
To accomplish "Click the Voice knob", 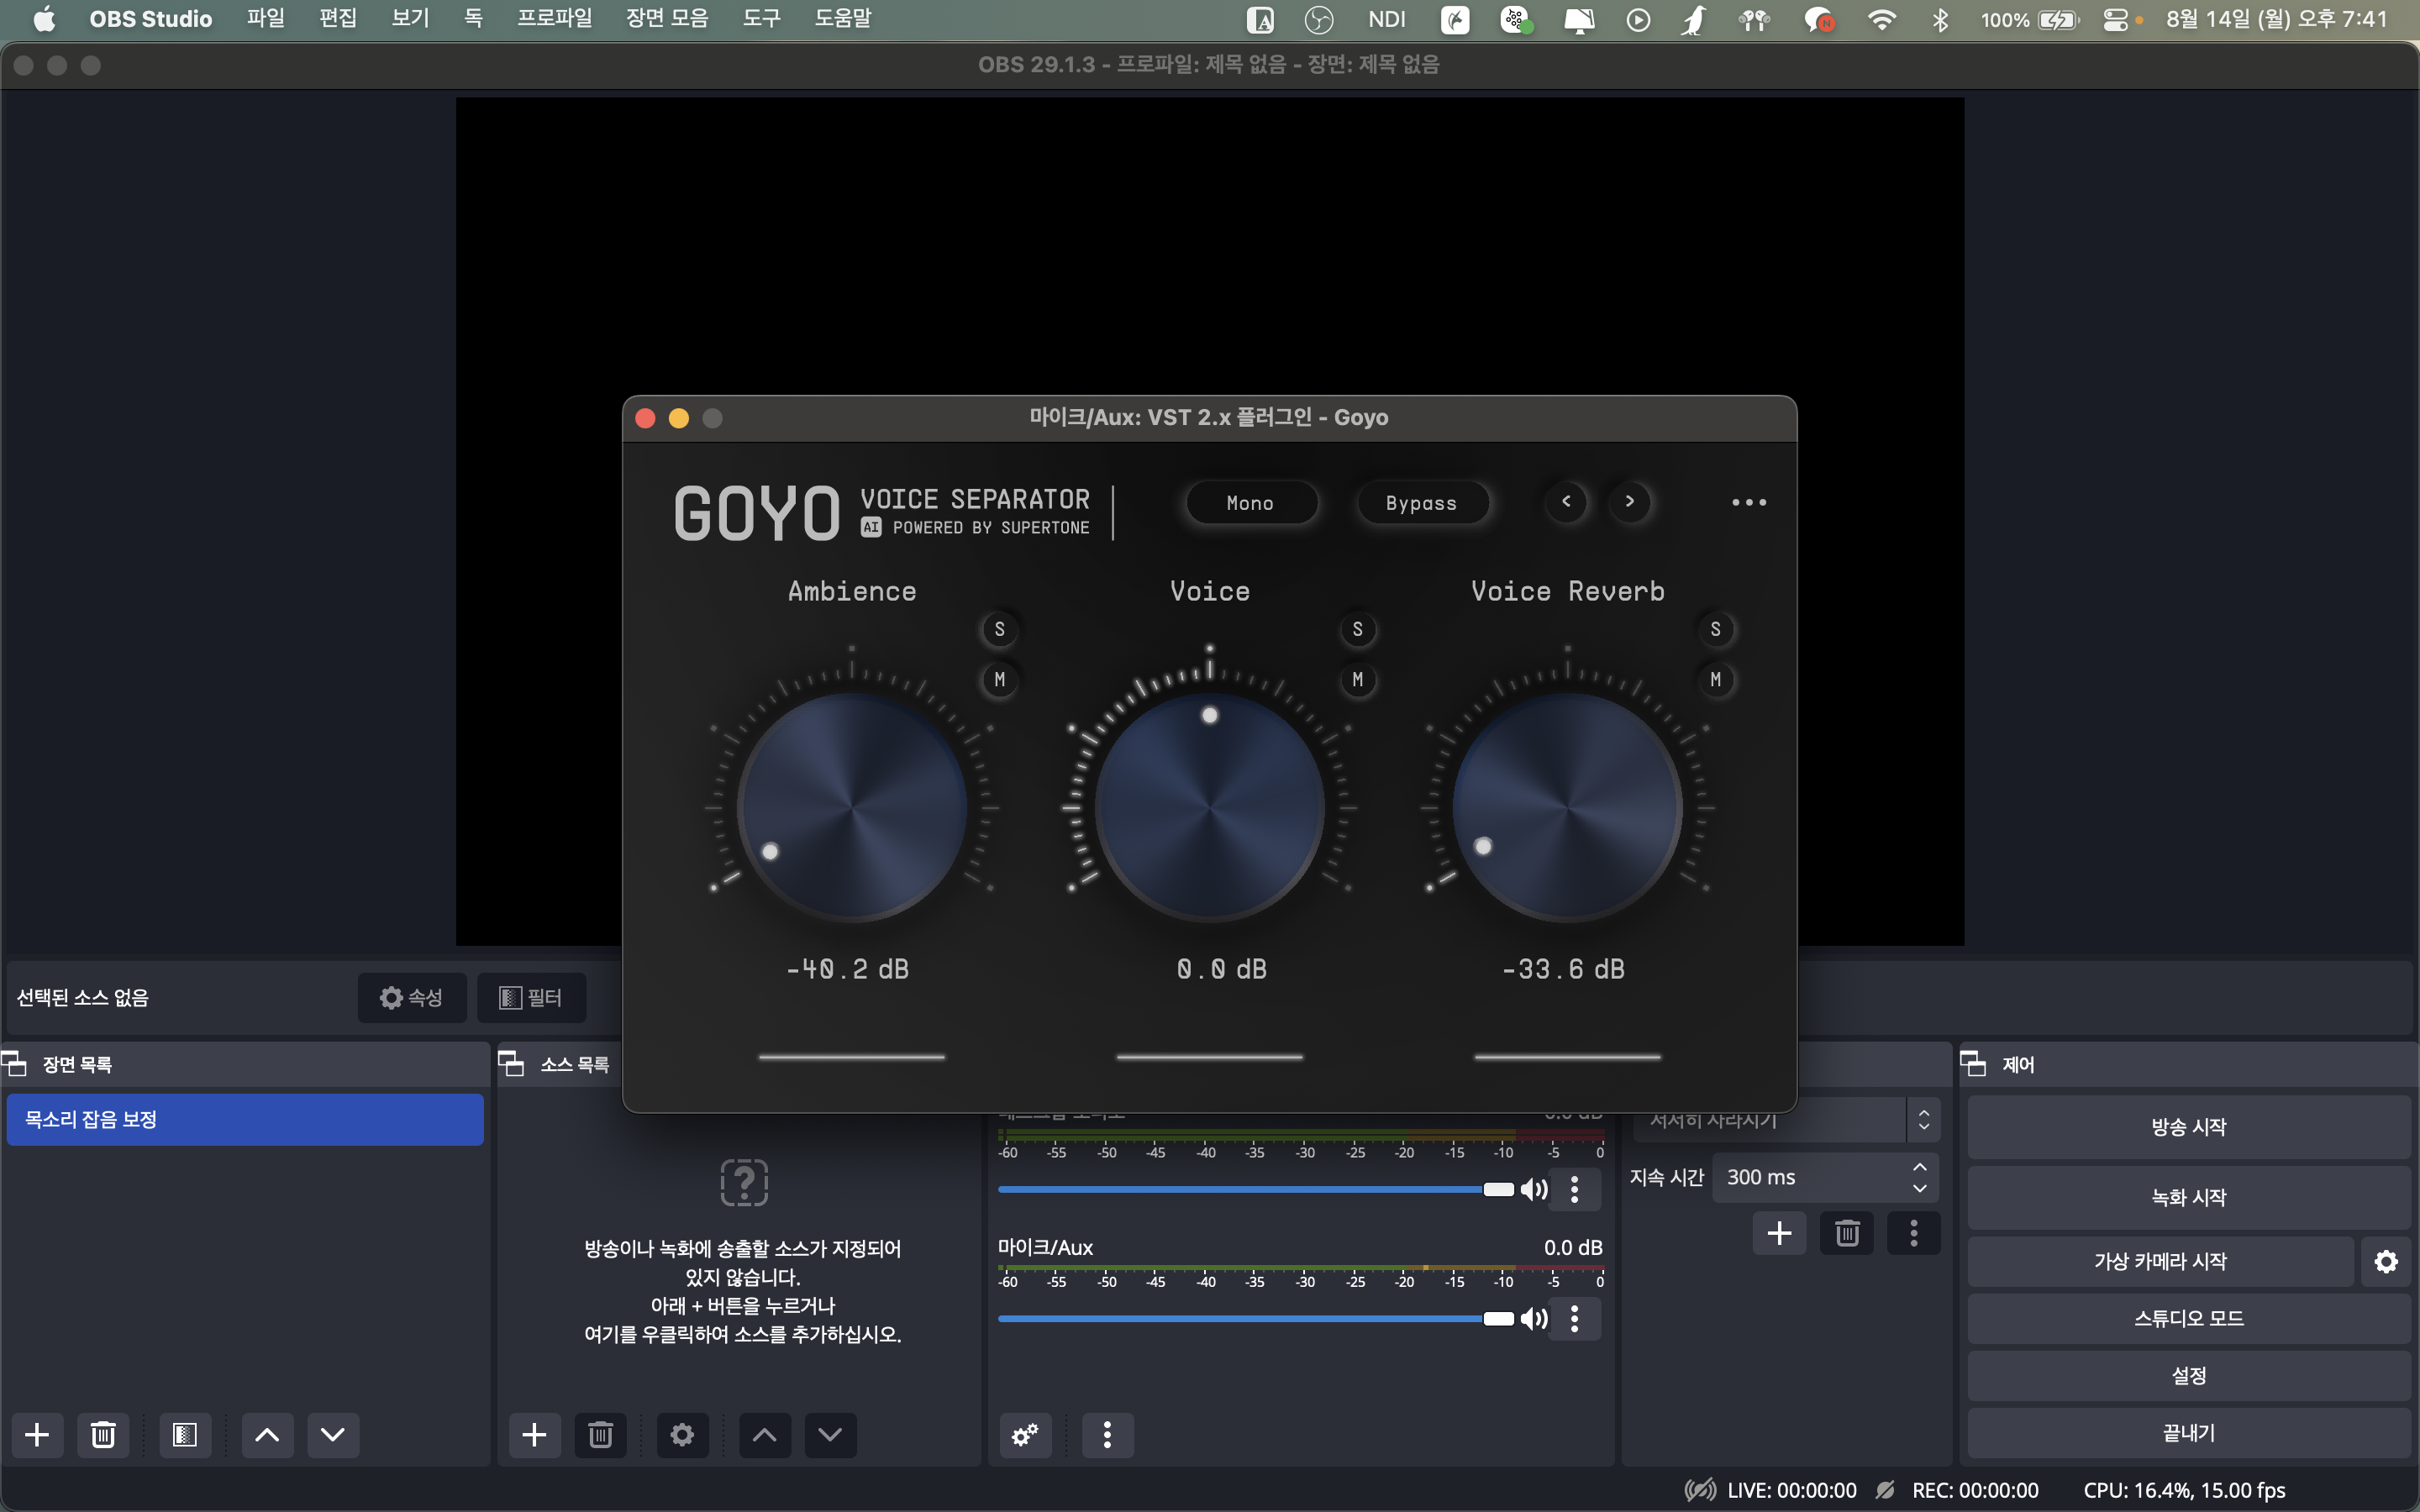I will coord(1210,808).
